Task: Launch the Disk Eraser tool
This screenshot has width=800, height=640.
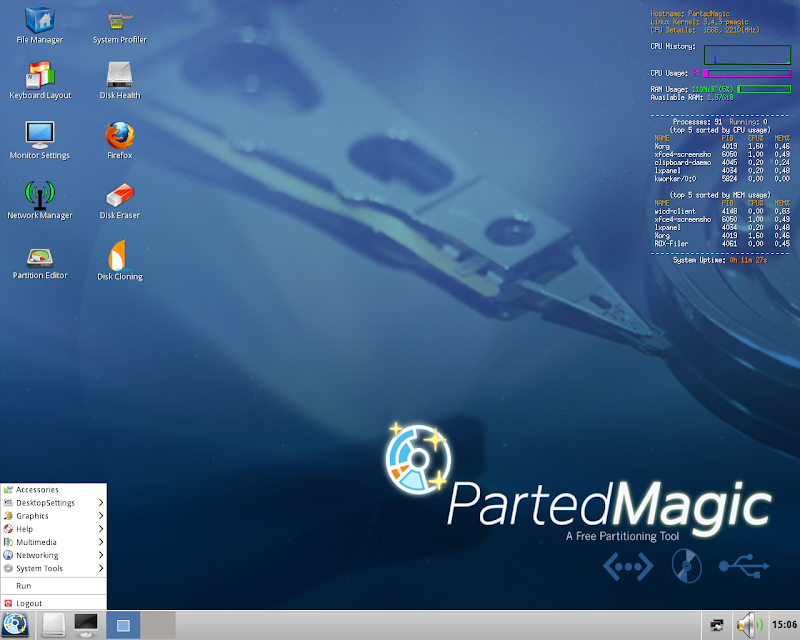Action: pos(120,201)
